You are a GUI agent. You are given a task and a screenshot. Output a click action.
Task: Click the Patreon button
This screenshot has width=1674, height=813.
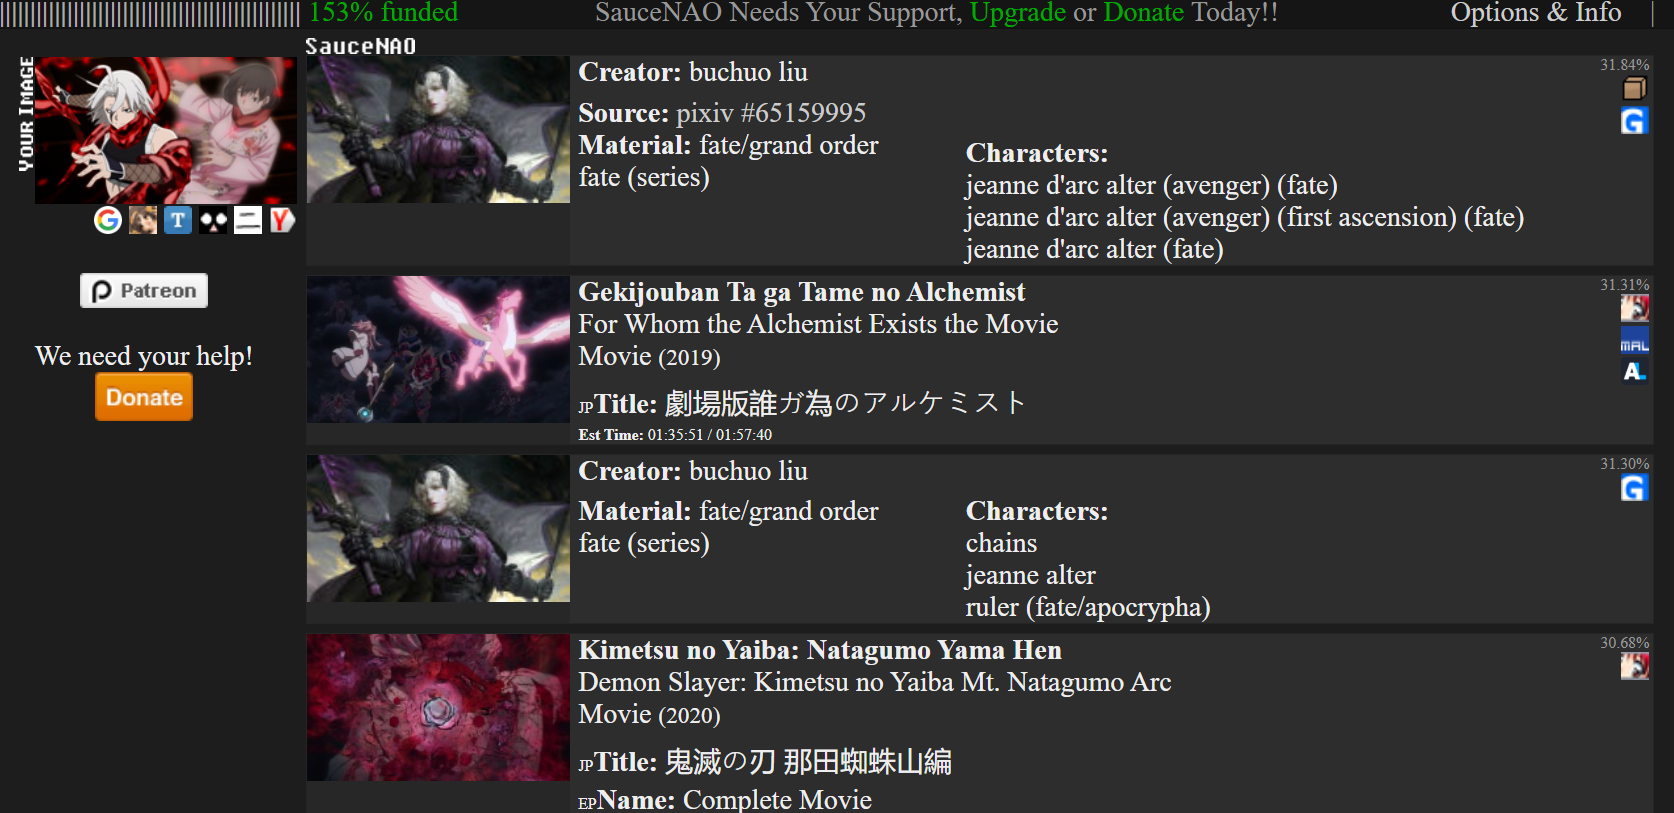click(144, 291)
